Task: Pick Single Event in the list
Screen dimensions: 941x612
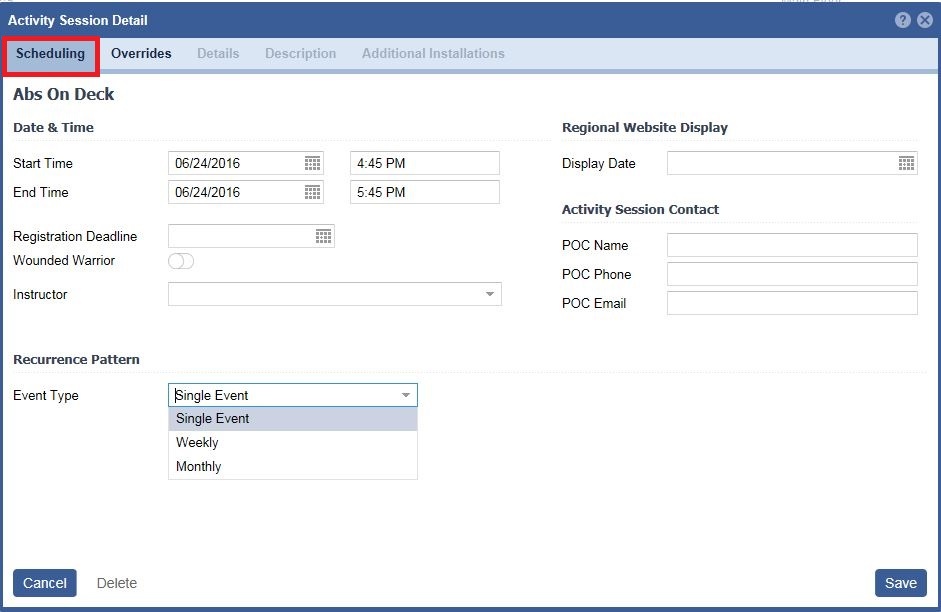Action: pos(213,418)
